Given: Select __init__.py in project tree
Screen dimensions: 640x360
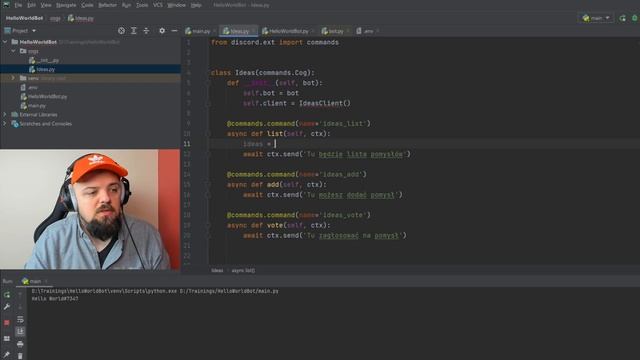Looking at the screenshot, I should [x=45, y=60].
